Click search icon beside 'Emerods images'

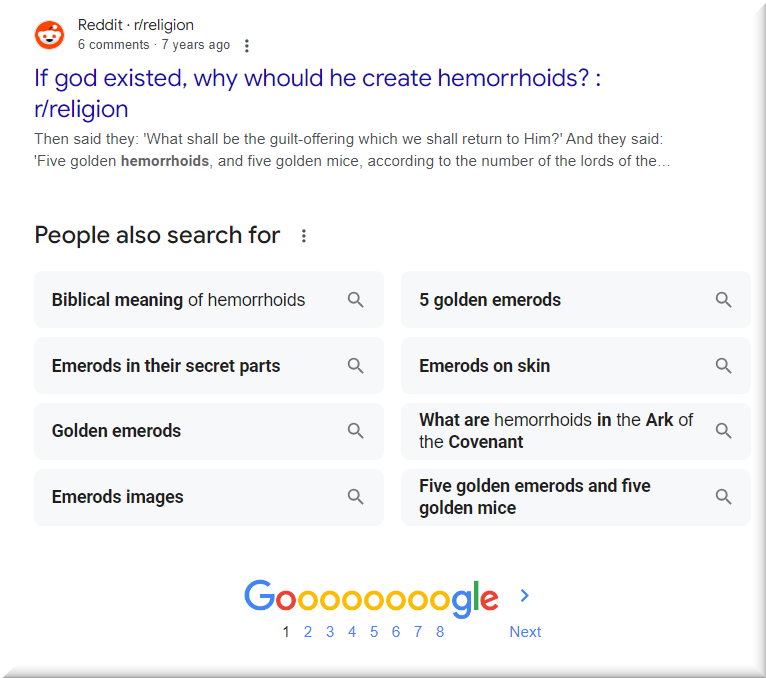coord(355,497)
